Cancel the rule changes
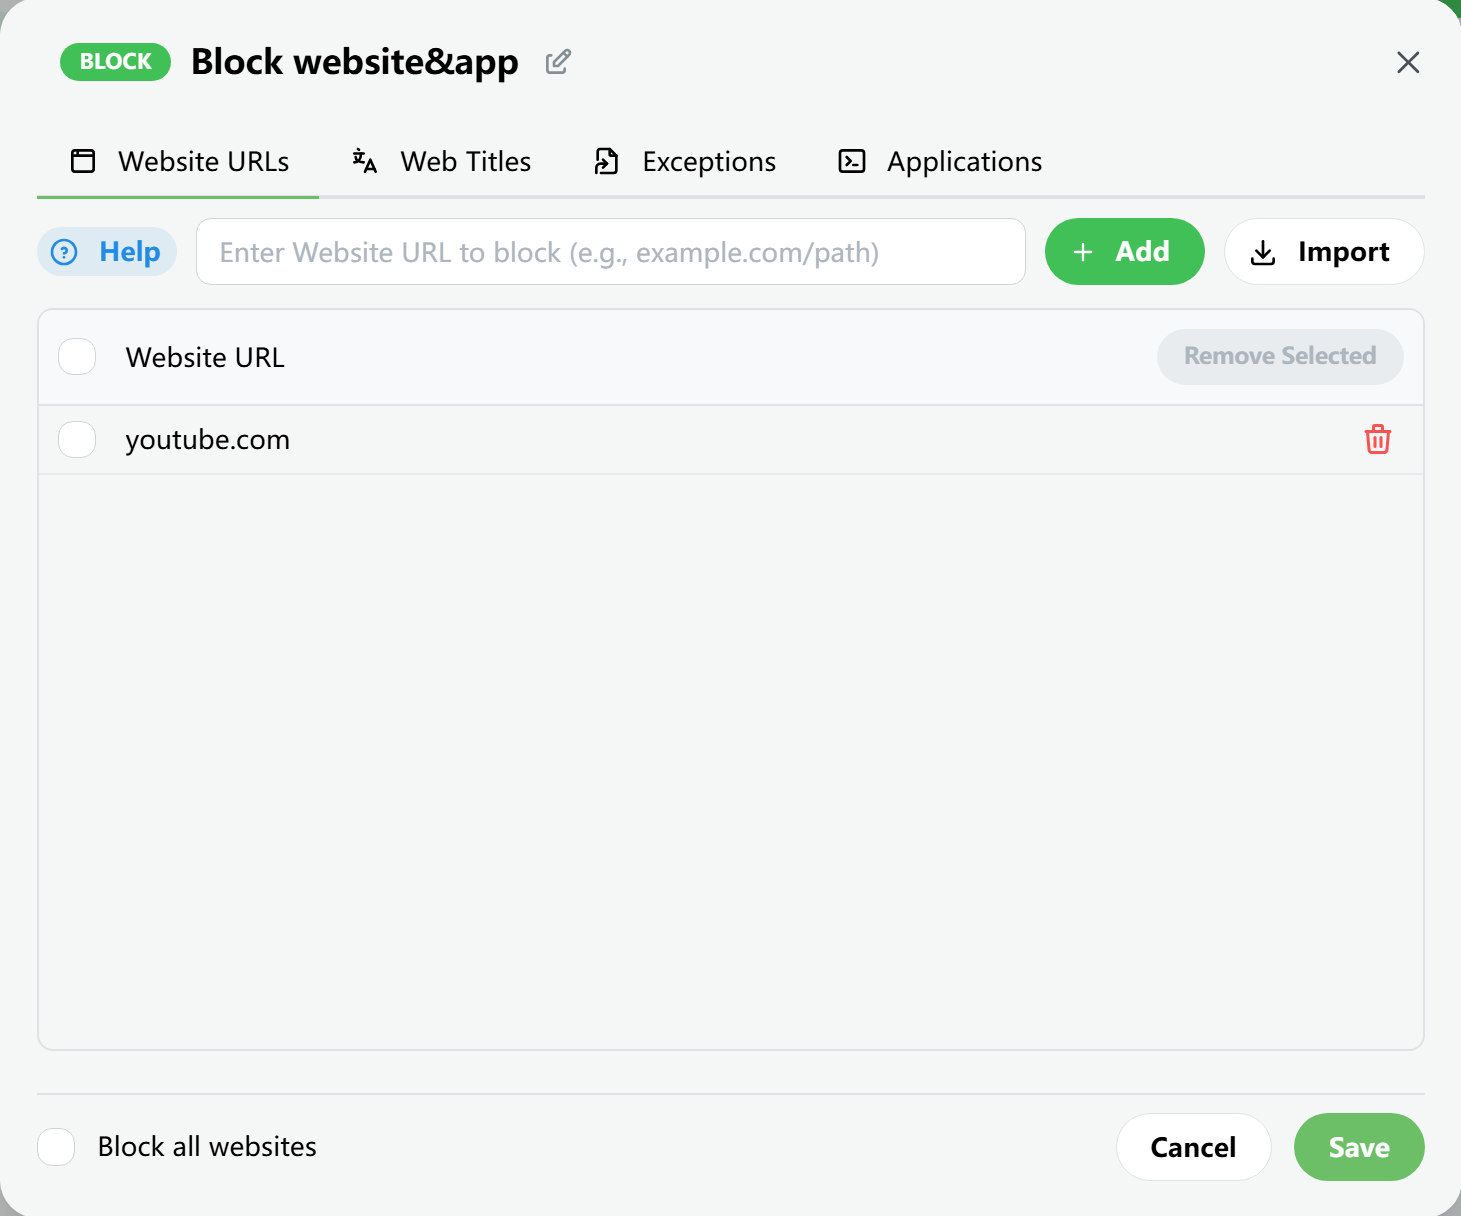The height and width of the screenshot is (1216, 1461). pos(1193,1147)
